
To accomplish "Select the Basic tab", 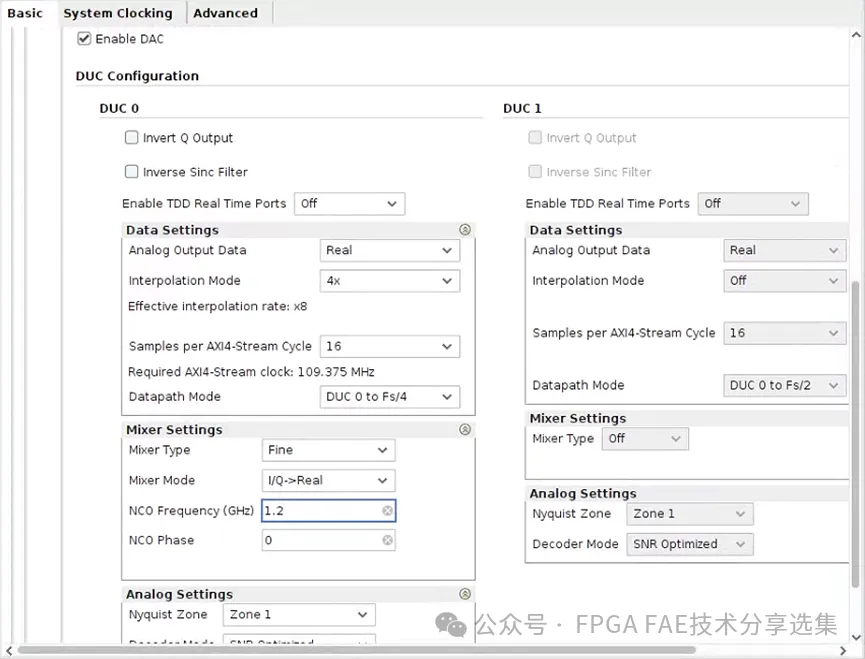I will 25,13.
